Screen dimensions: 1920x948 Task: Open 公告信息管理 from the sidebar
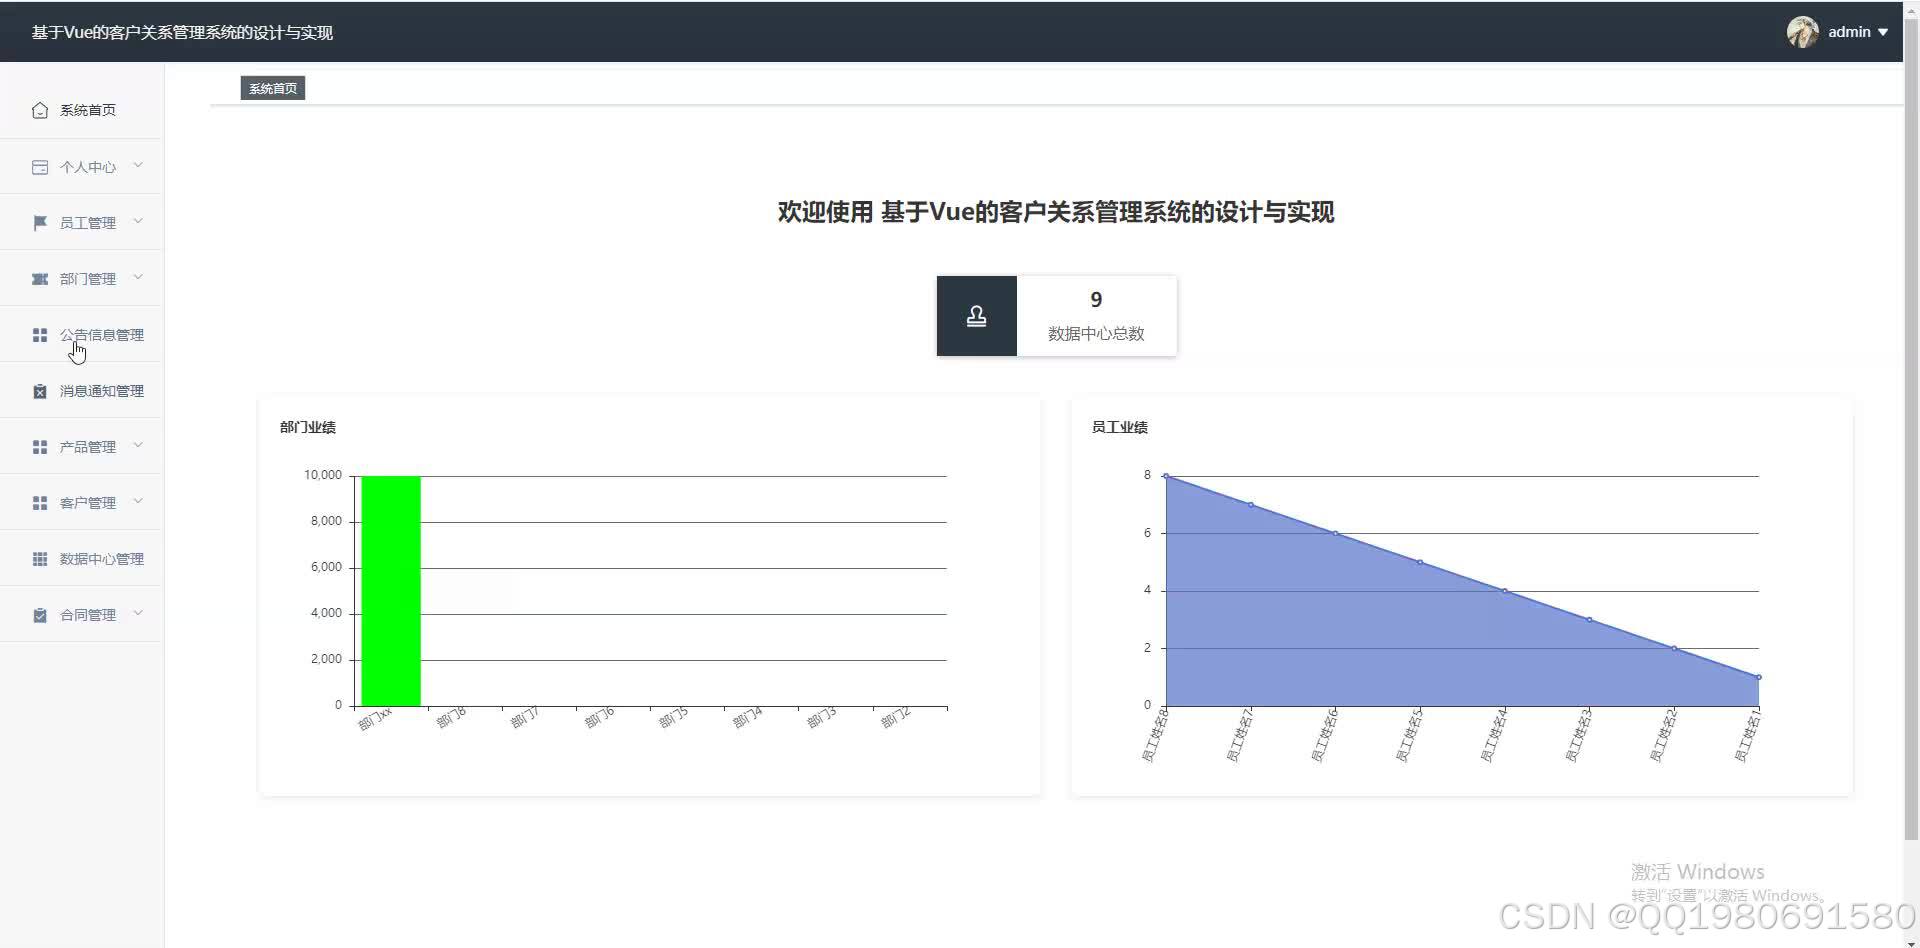(101, 334)
